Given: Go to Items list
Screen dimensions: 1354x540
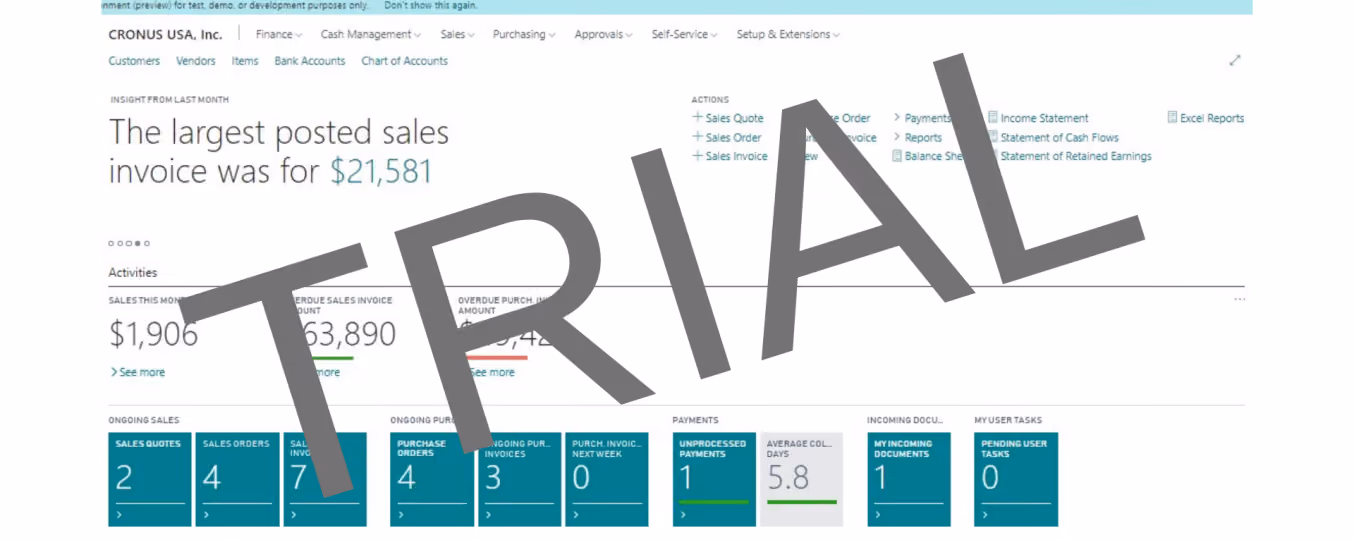Looking at the screenshot, I should pyautogui.click(x=245, y=61).
